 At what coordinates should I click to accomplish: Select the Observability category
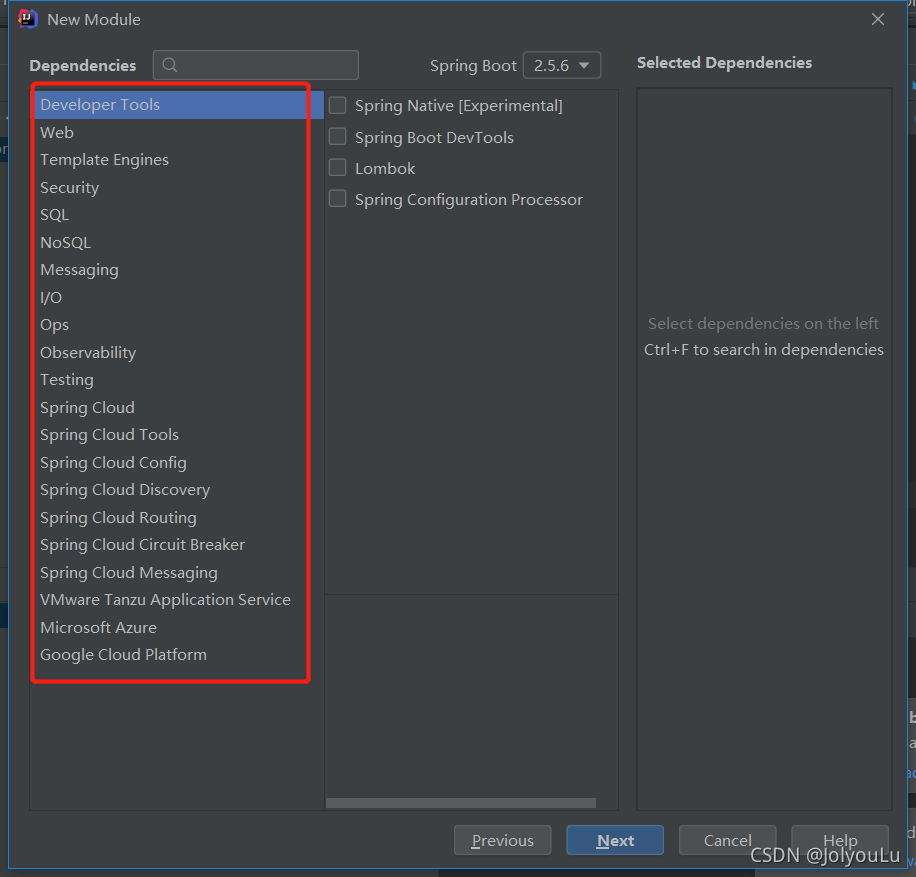[x=177, y=352]
